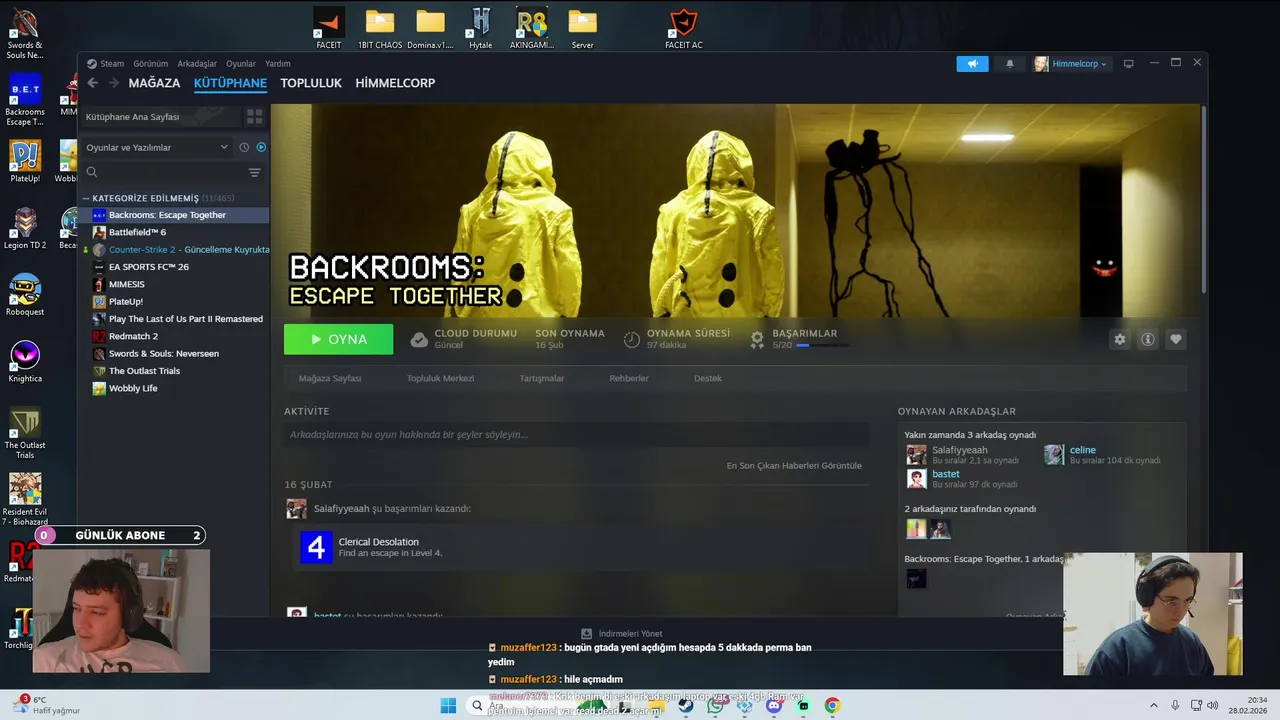Open the MAĞAZA store tab
The width and height of the screenshot is (1280, 720).
click(154, 83)
